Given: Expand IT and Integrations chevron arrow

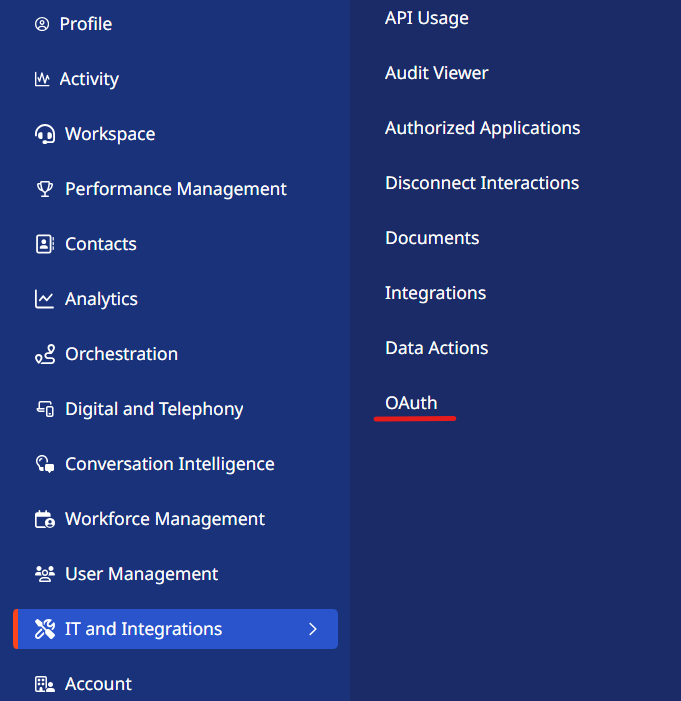Looking at the screenshot, I should tap(313, 629).
